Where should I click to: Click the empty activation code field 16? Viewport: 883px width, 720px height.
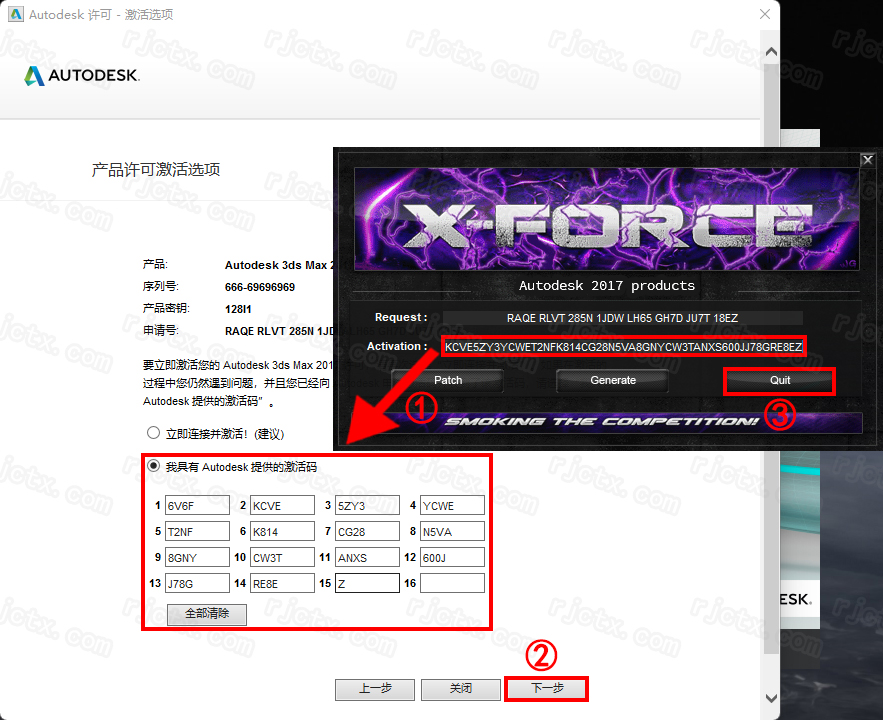pyautogui.click(x=452, y=583)
